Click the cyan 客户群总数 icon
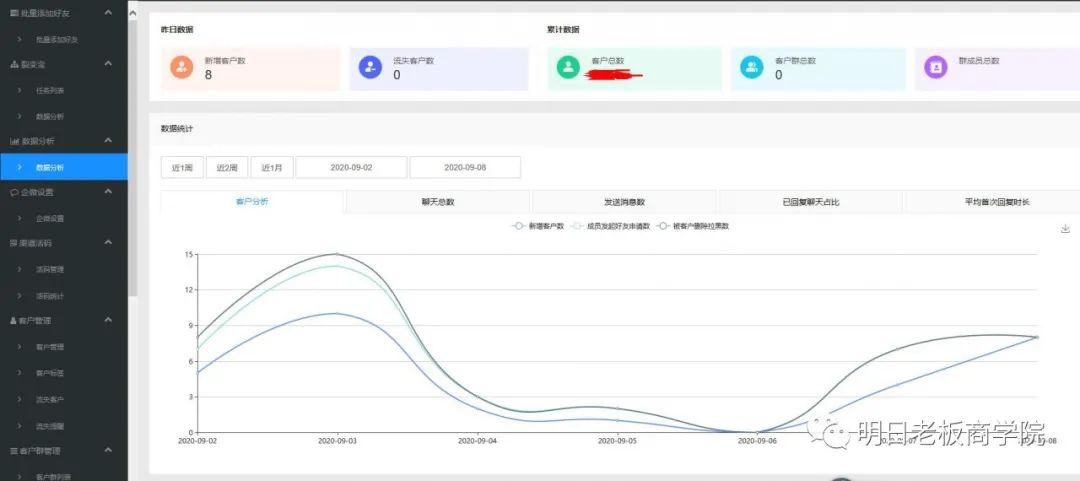 (751, 67)
